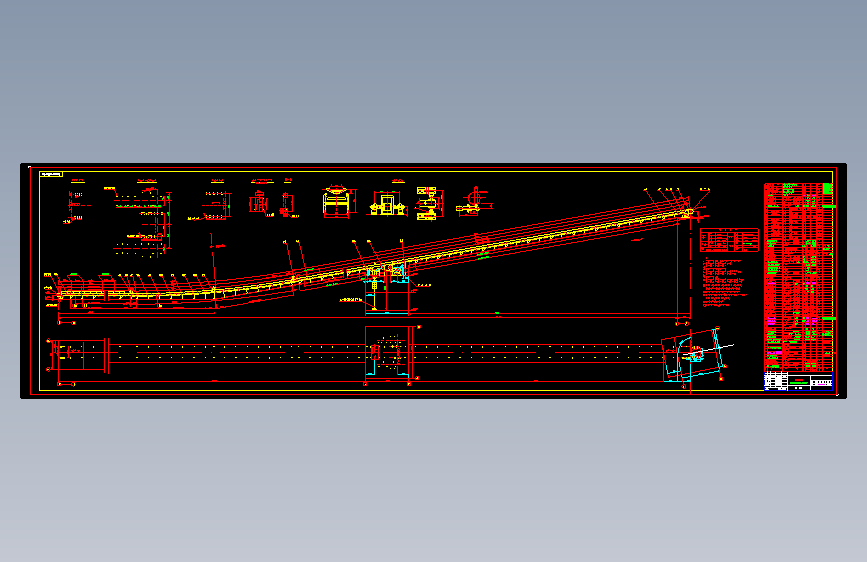Select the inclined conveyor elevation view
Viewport: 867px width, 562px height.
[x=374, y=254]
